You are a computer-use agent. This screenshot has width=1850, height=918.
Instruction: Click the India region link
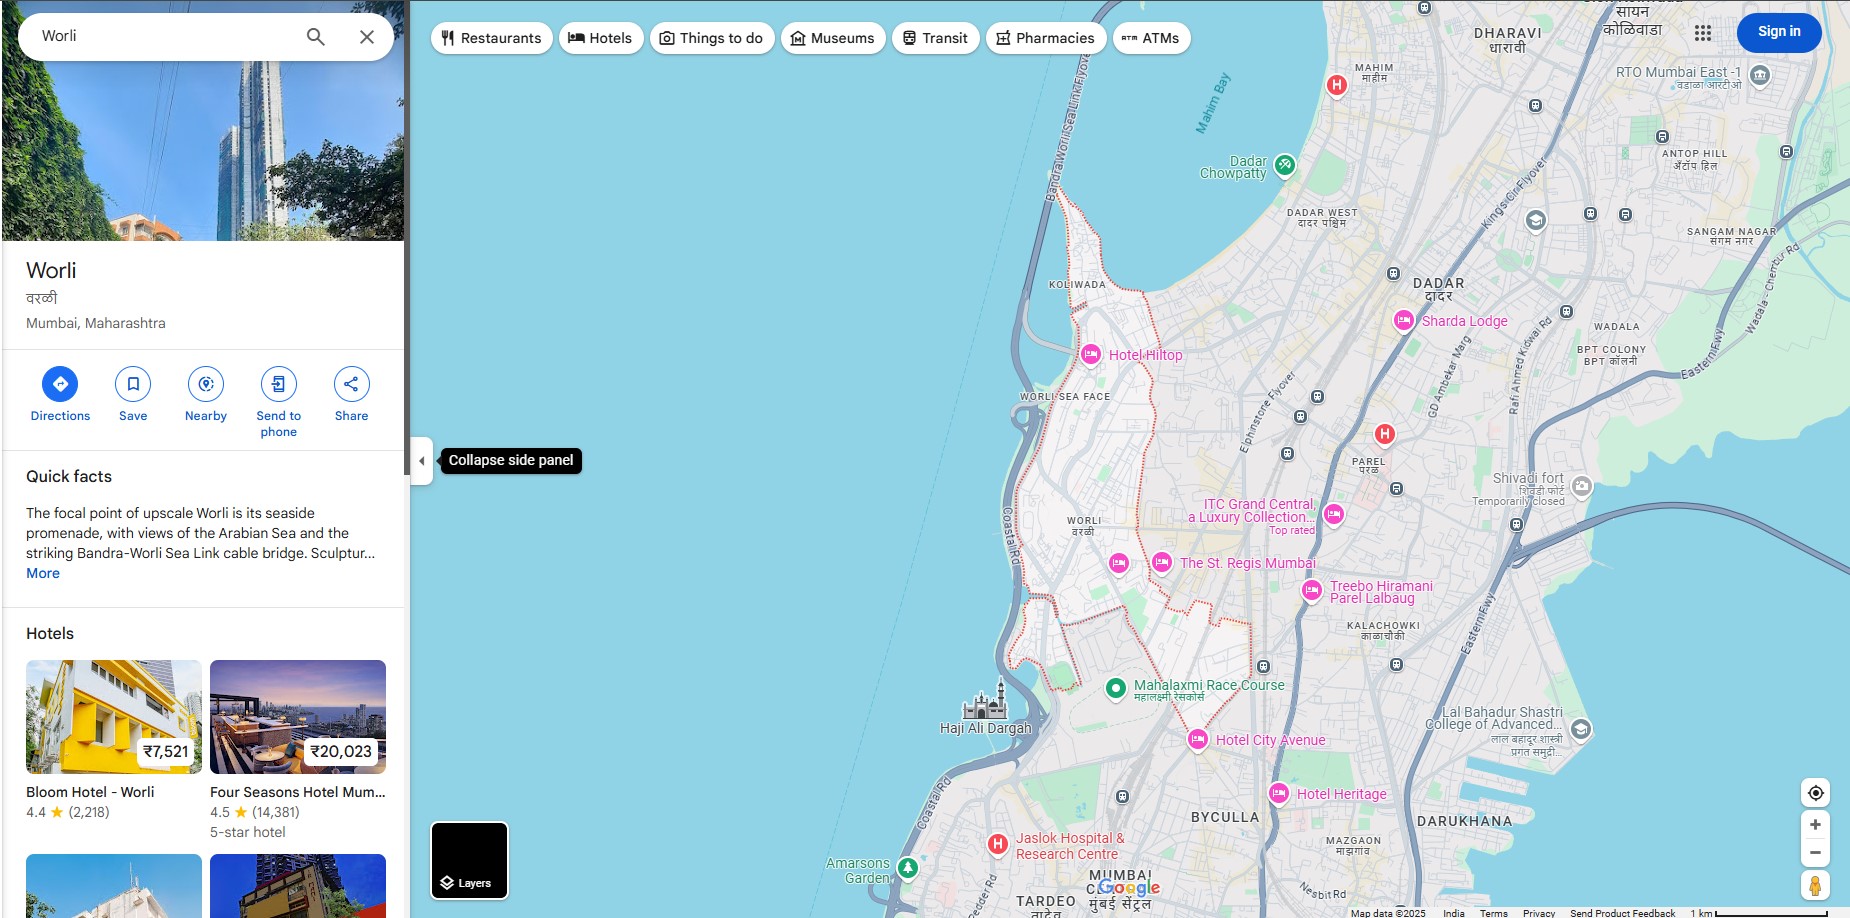(1453, 912)
